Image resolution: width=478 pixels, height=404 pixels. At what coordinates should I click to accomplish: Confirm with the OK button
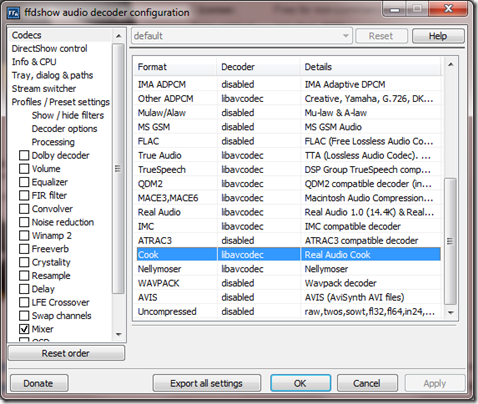[x=300, y=383]
